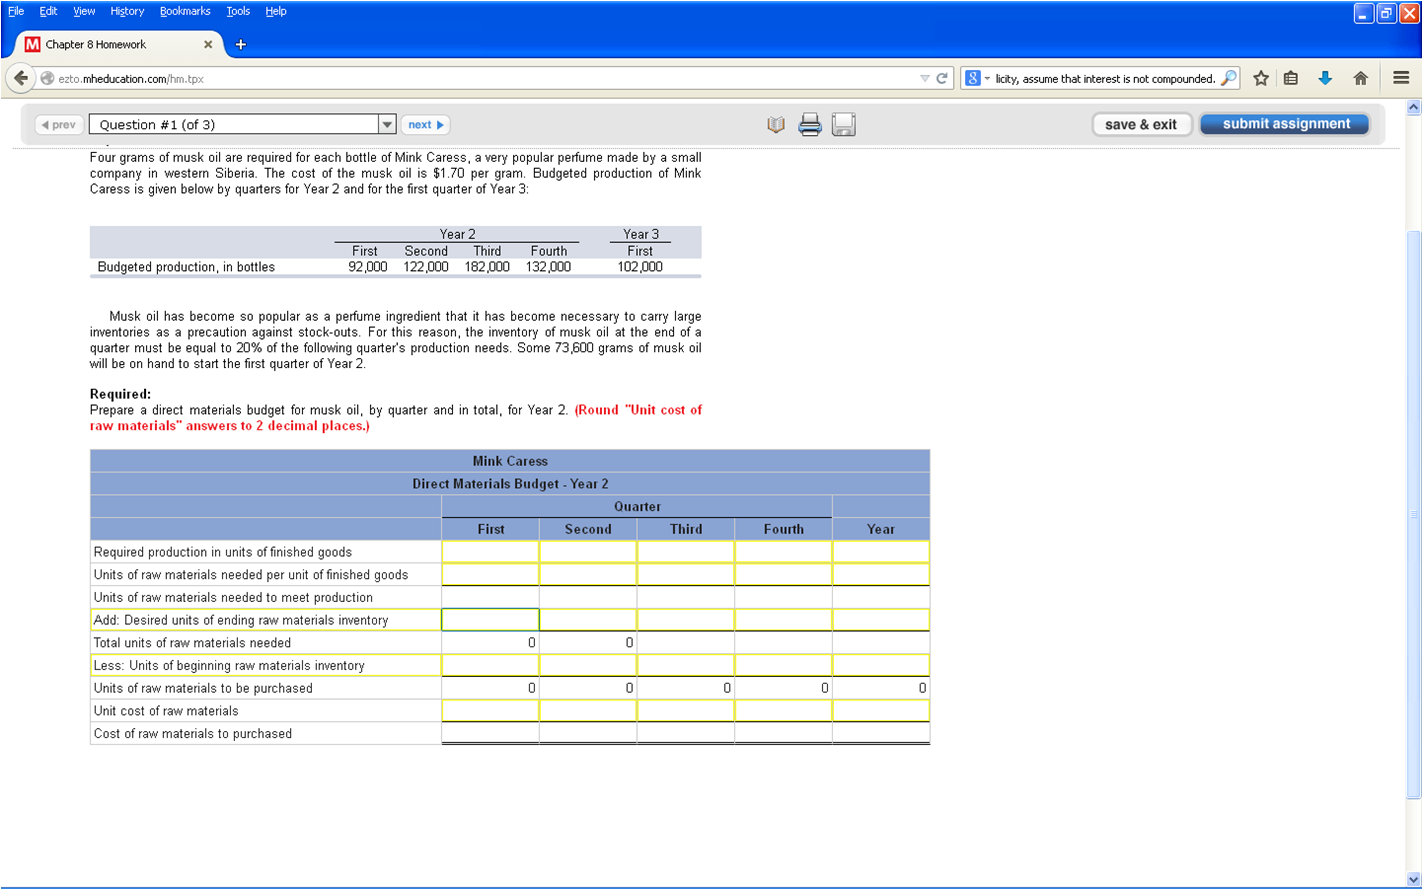Screen dimensions: 1423x890
Task: Select First quarter desired ending inventory cell
Action: [x=490, y=620]
